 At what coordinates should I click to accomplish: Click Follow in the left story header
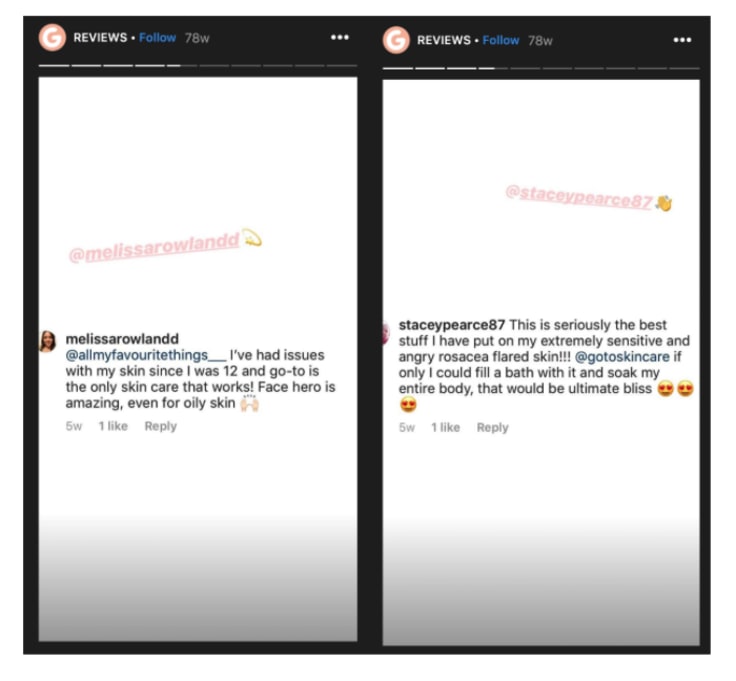(x=157, y=38)
